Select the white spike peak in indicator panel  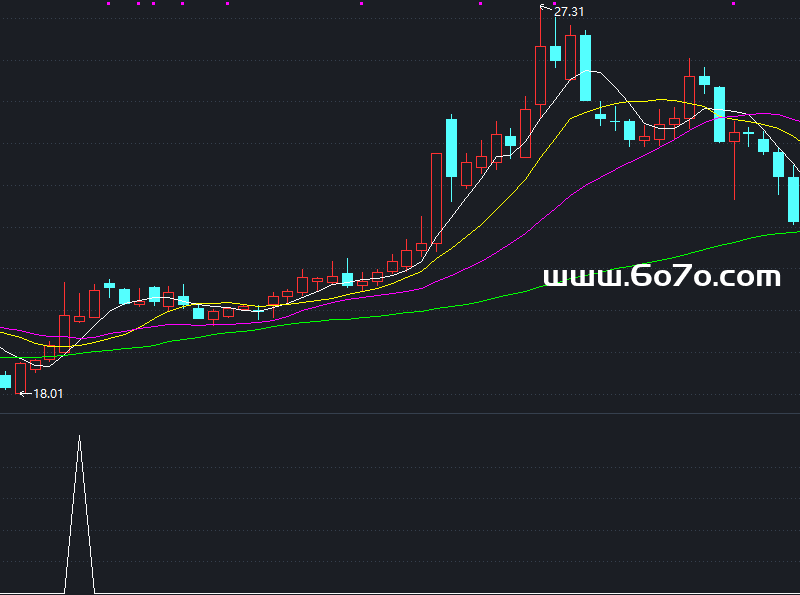80,438
